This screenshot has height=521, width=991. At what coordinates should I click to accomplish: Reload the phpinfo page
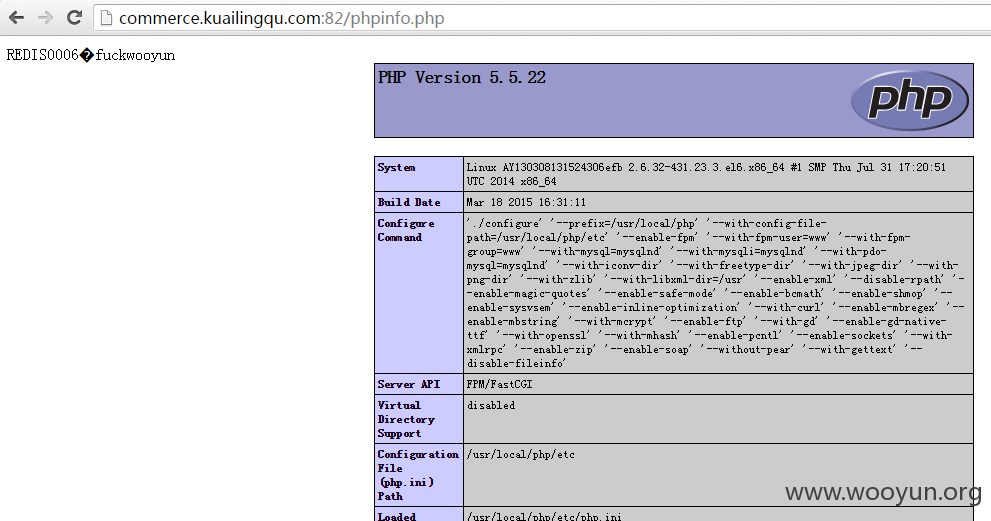[75, 17]
